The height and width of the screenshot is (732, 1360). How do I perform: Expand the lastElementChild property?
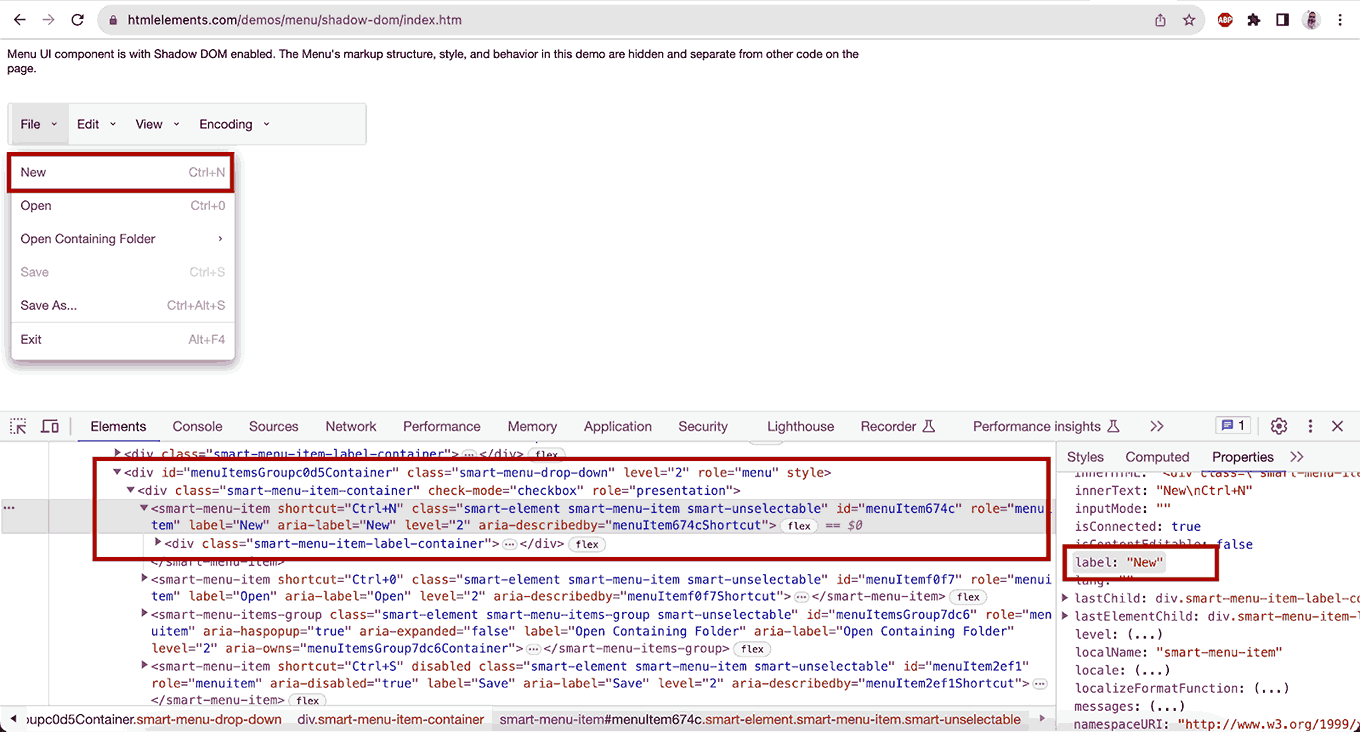[x=1065, y=616]
